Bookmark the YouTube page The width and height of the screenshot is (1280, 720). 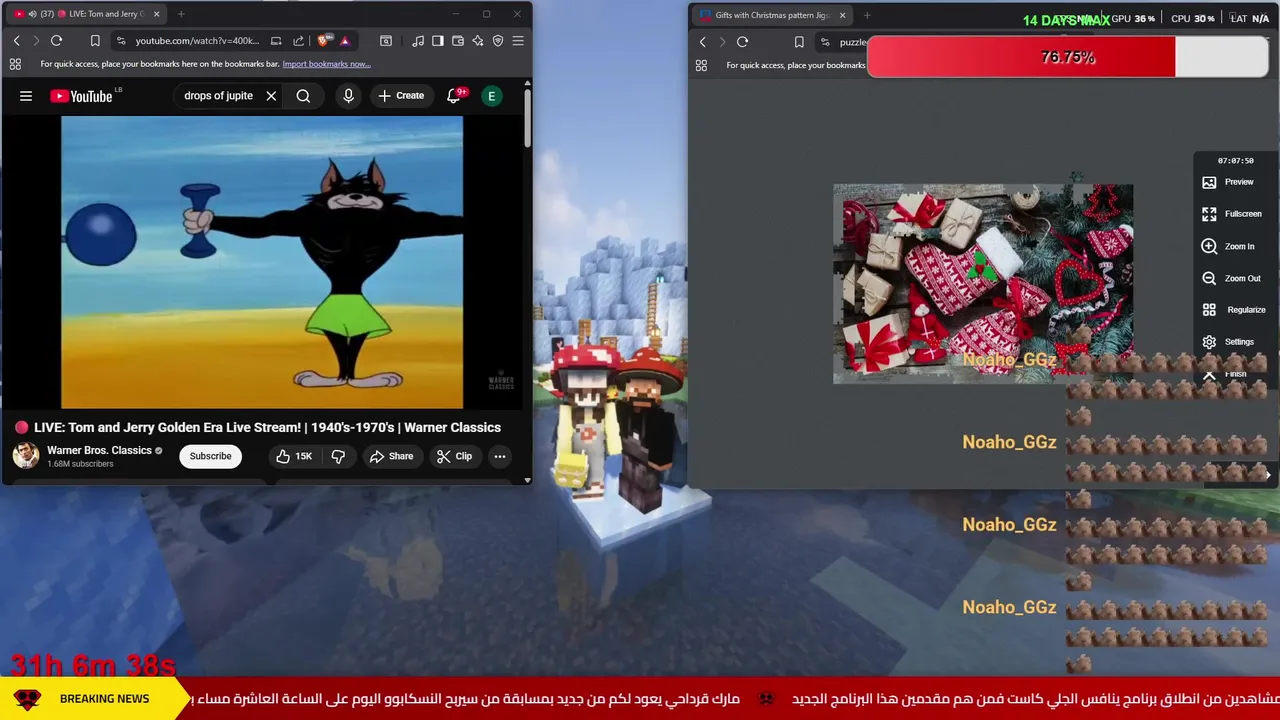(95, 41)
